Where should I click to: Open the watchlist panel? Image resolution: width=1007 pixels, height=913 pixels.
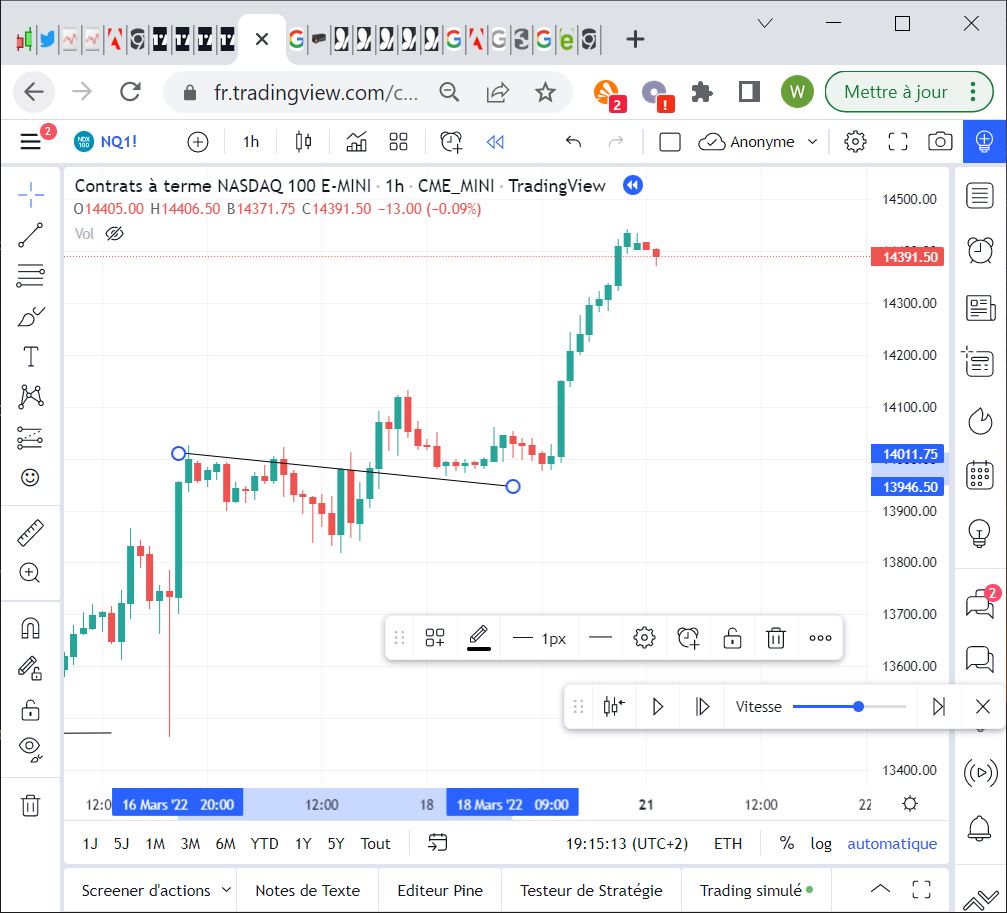[x=980, y=195]
